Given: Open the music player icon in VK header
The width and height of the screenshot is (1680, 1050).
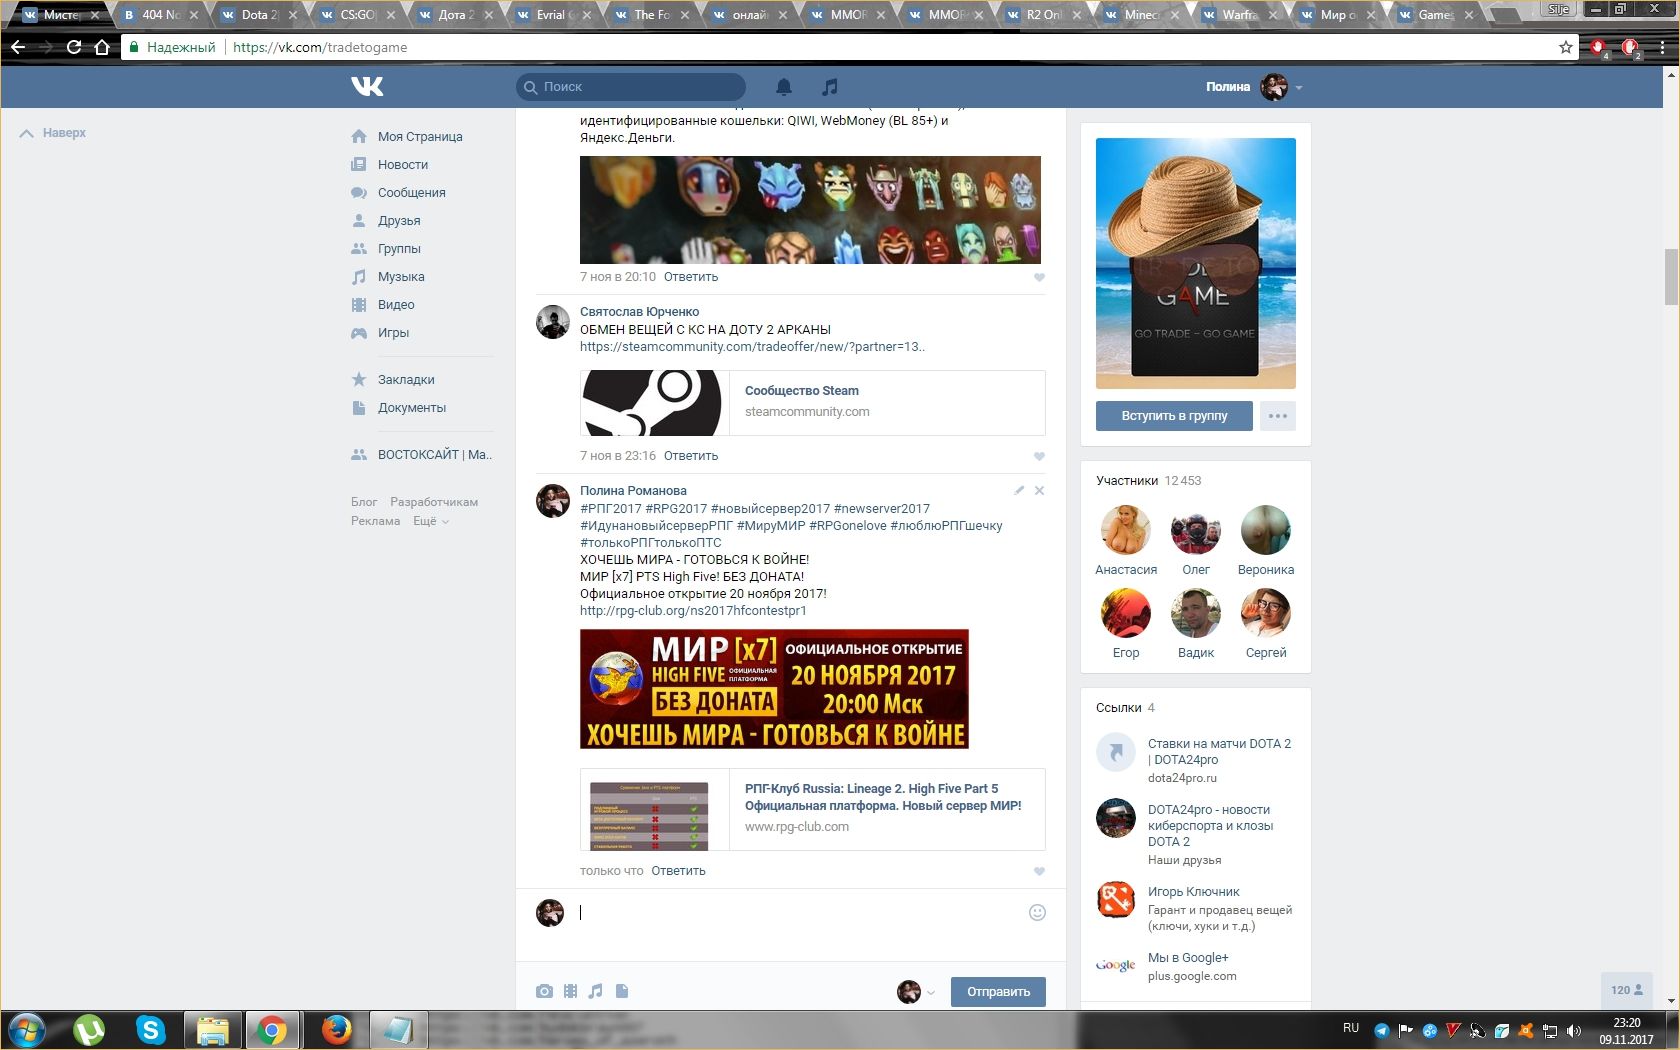Looking at the screenshot, I should pos(829,87).
